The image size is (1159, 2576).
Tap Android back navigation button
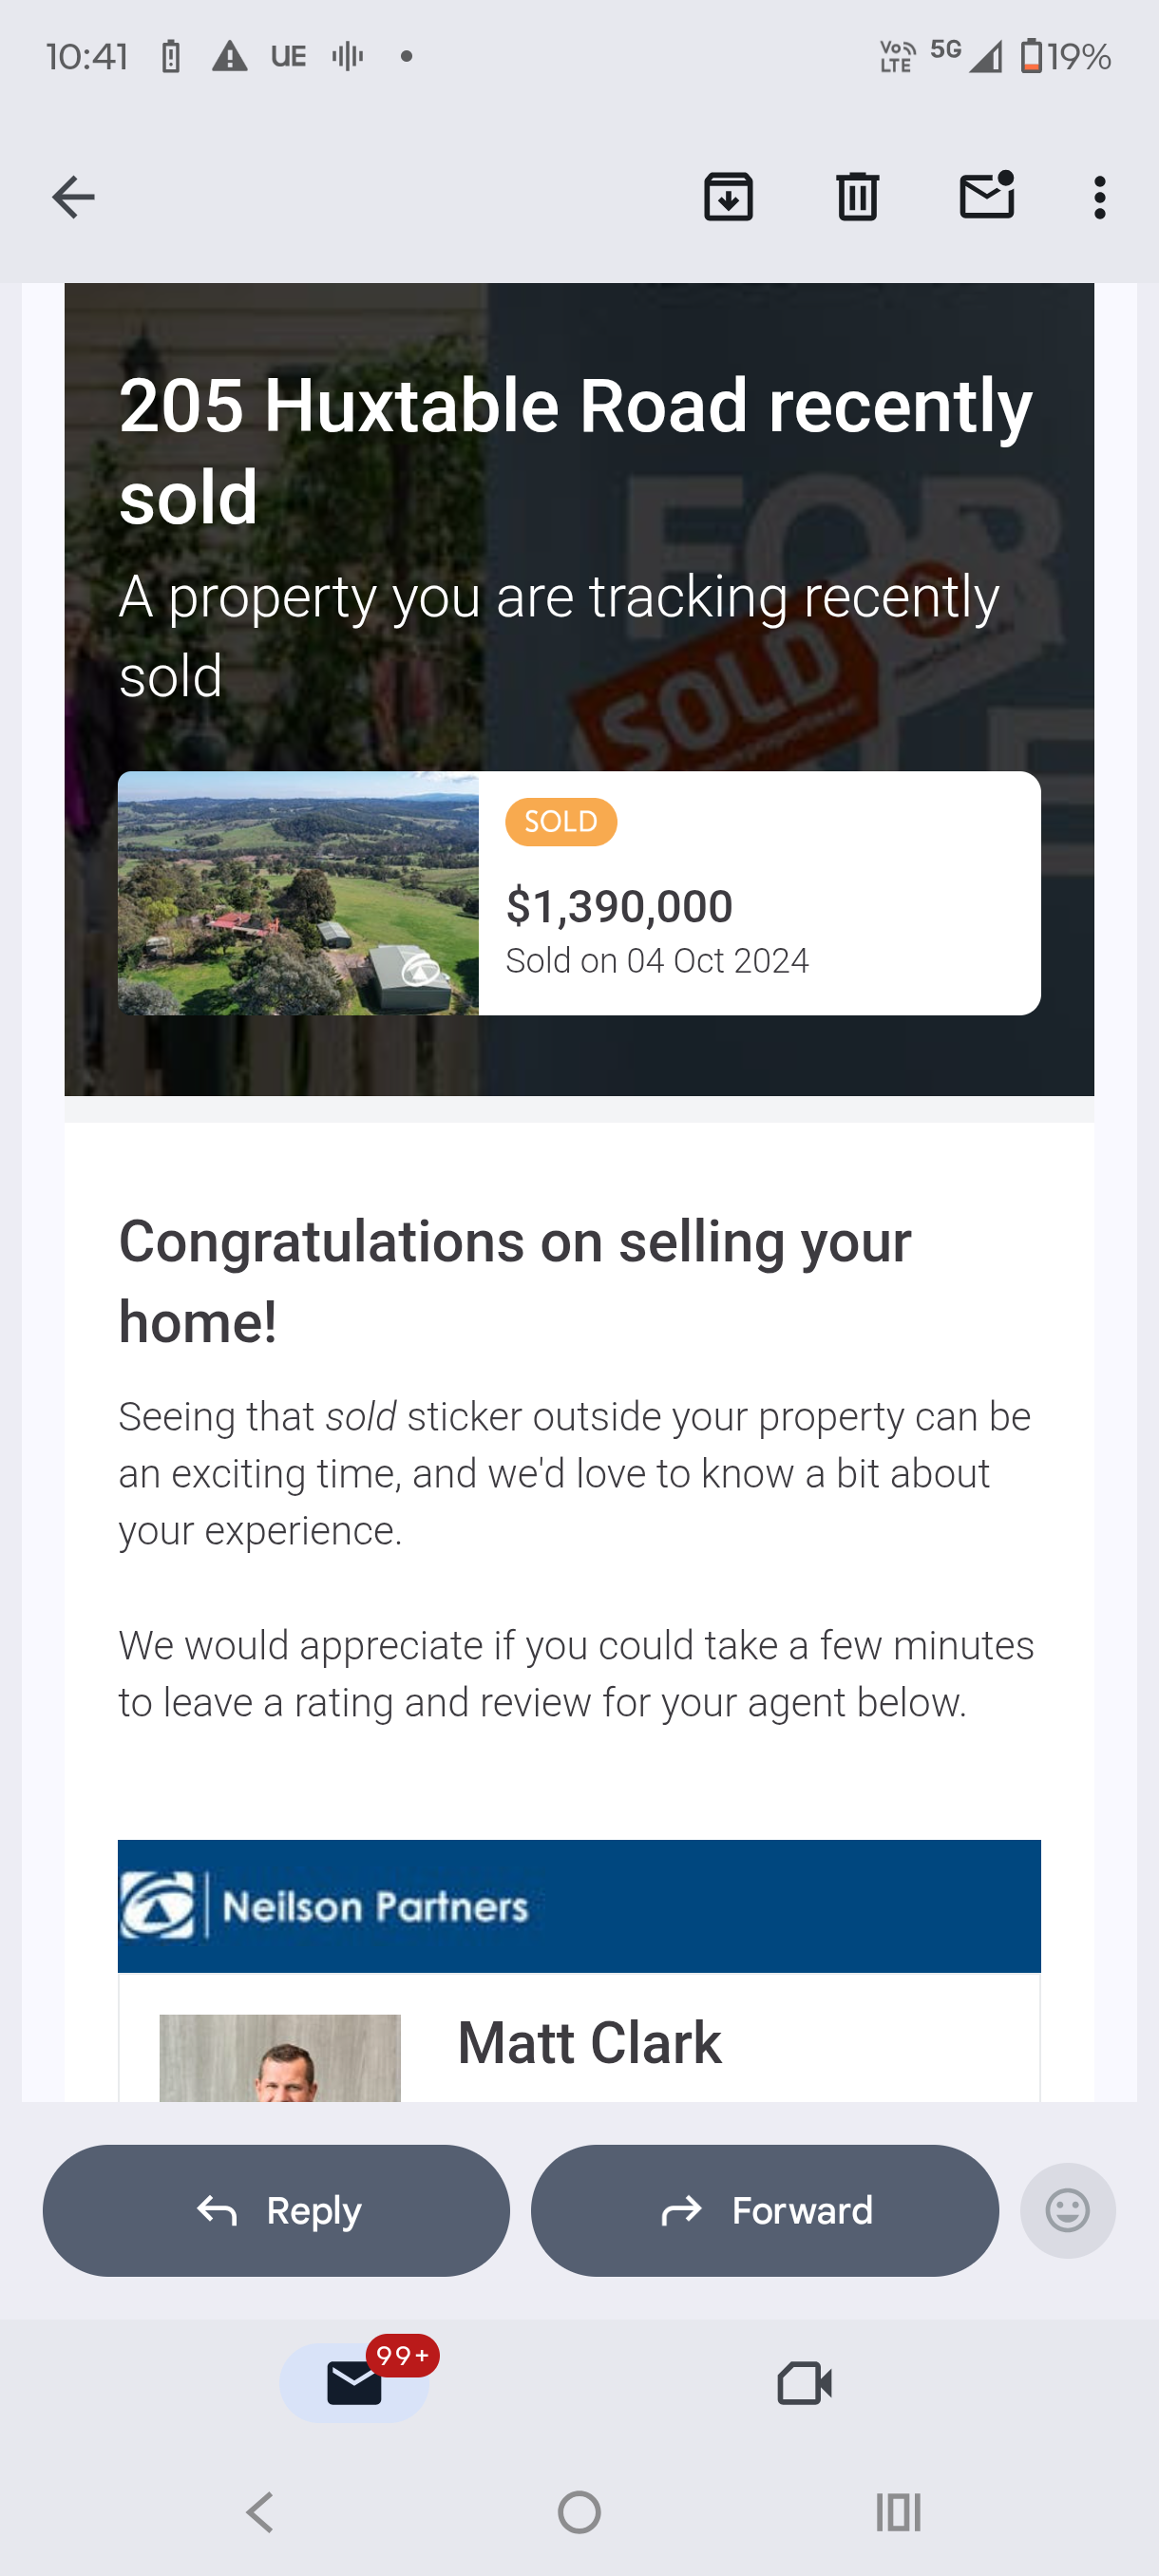(x=260, y=2512)
